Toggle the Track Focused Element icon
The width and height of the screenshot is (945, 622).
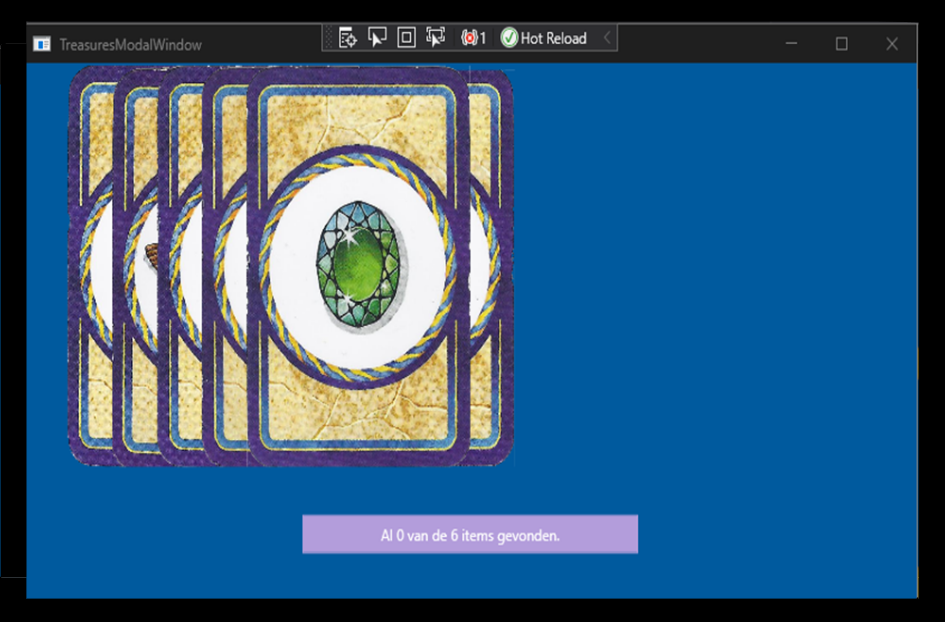435,38
